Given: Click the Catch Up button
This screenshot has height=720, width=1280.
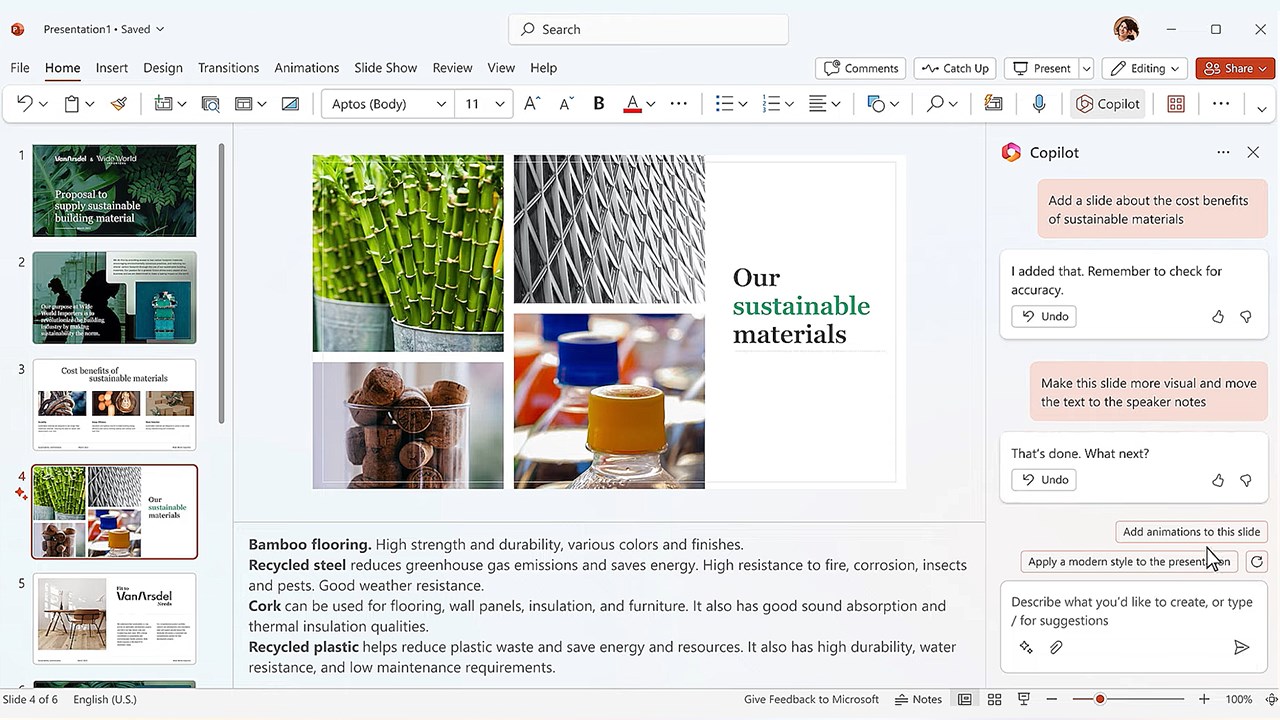Looking at the screenshot, I should click(x=954, y=68).
